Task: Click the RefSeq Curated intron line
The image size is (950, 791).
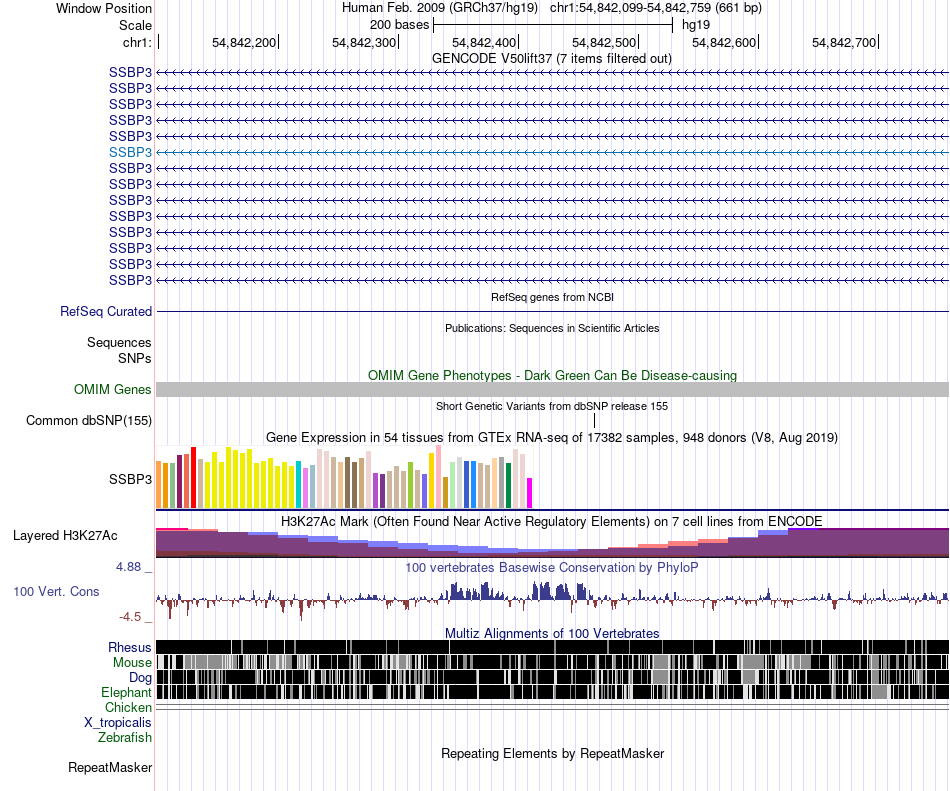Action: 553,311
